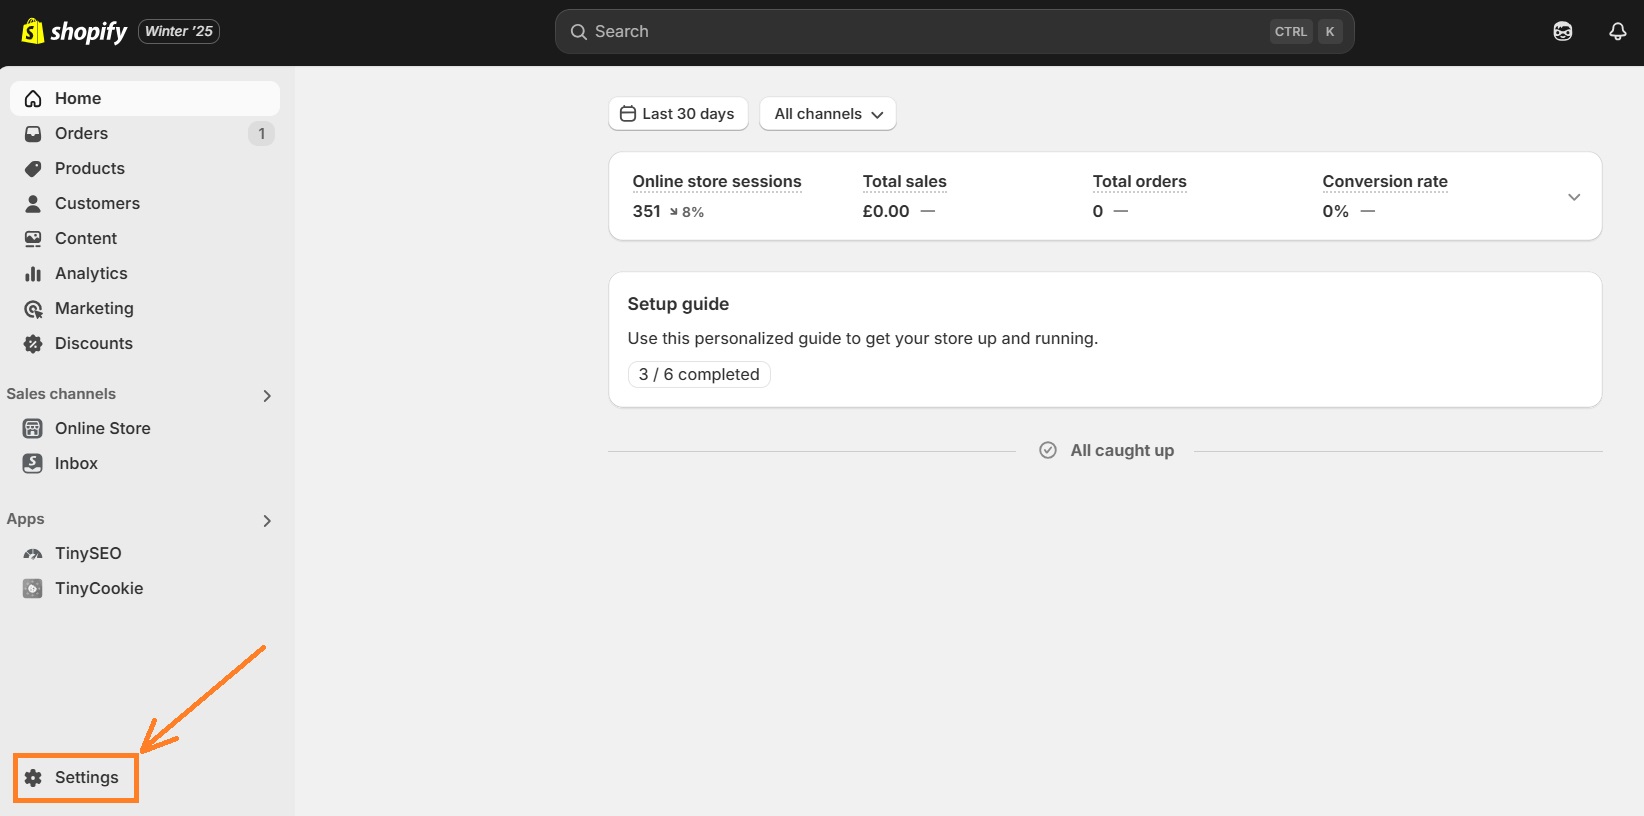Click the Online store sessions link
Screen dimensions: 1644x816
coord(716,181)
